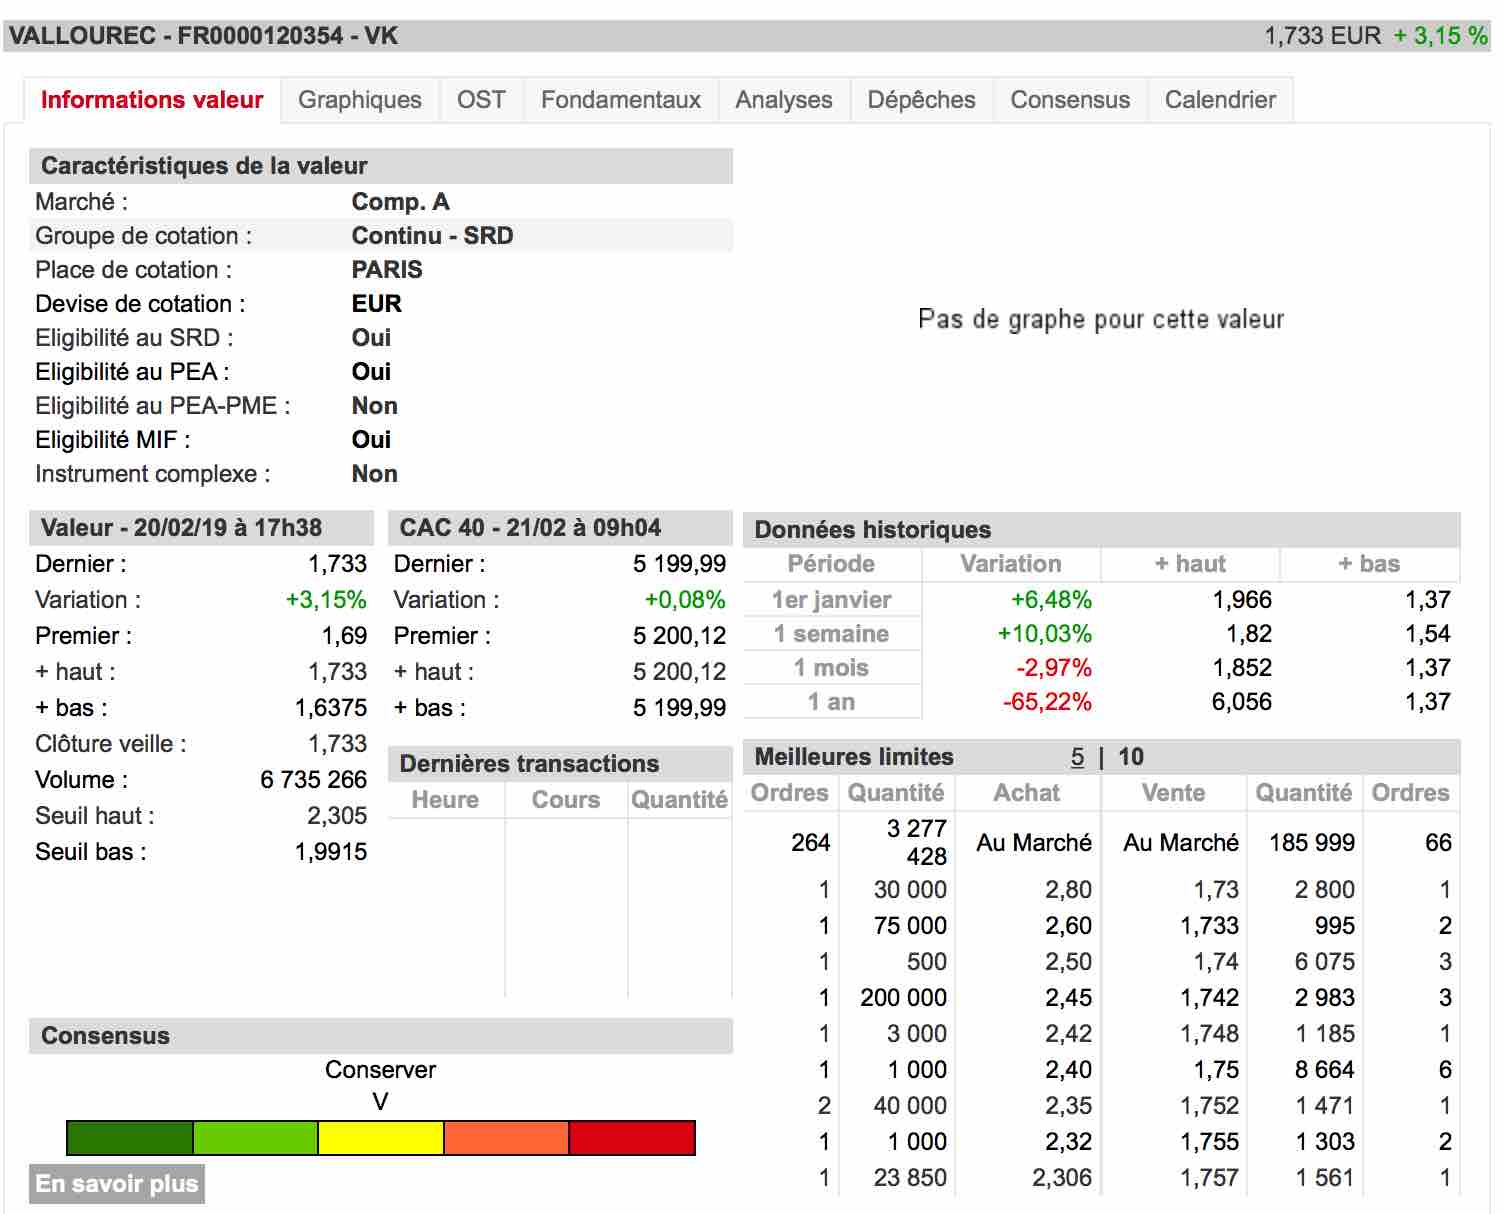Go to the Analyses tab
This screenshot has width=1504, height=1214.
784,100
